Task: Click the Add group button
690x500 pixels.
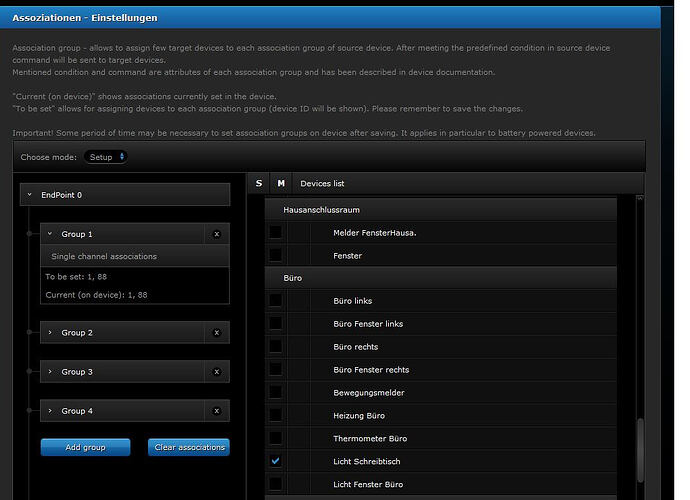Action: coord(85,447)
